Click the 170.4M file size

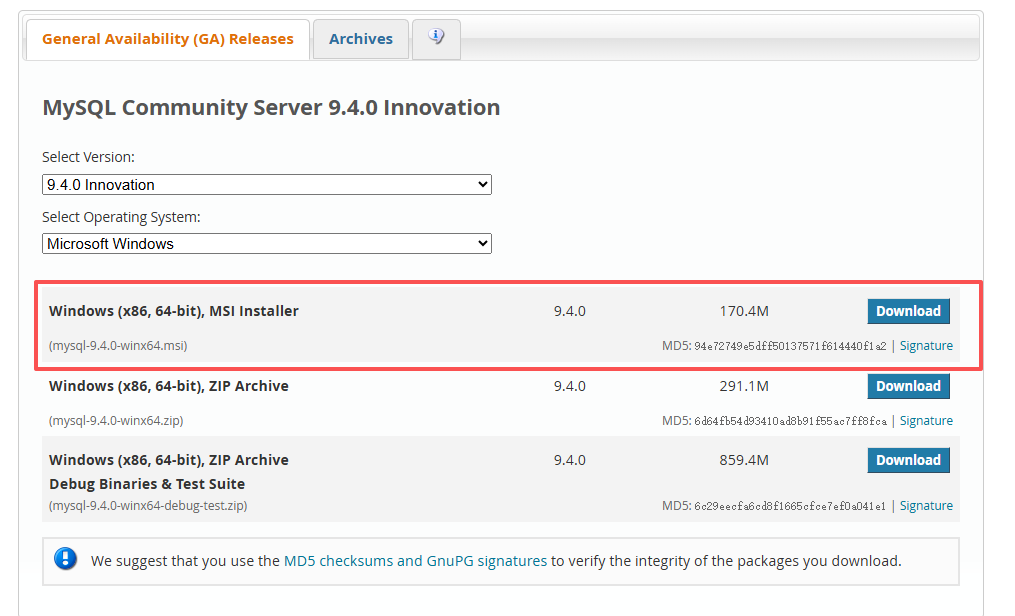click(744, 311)
